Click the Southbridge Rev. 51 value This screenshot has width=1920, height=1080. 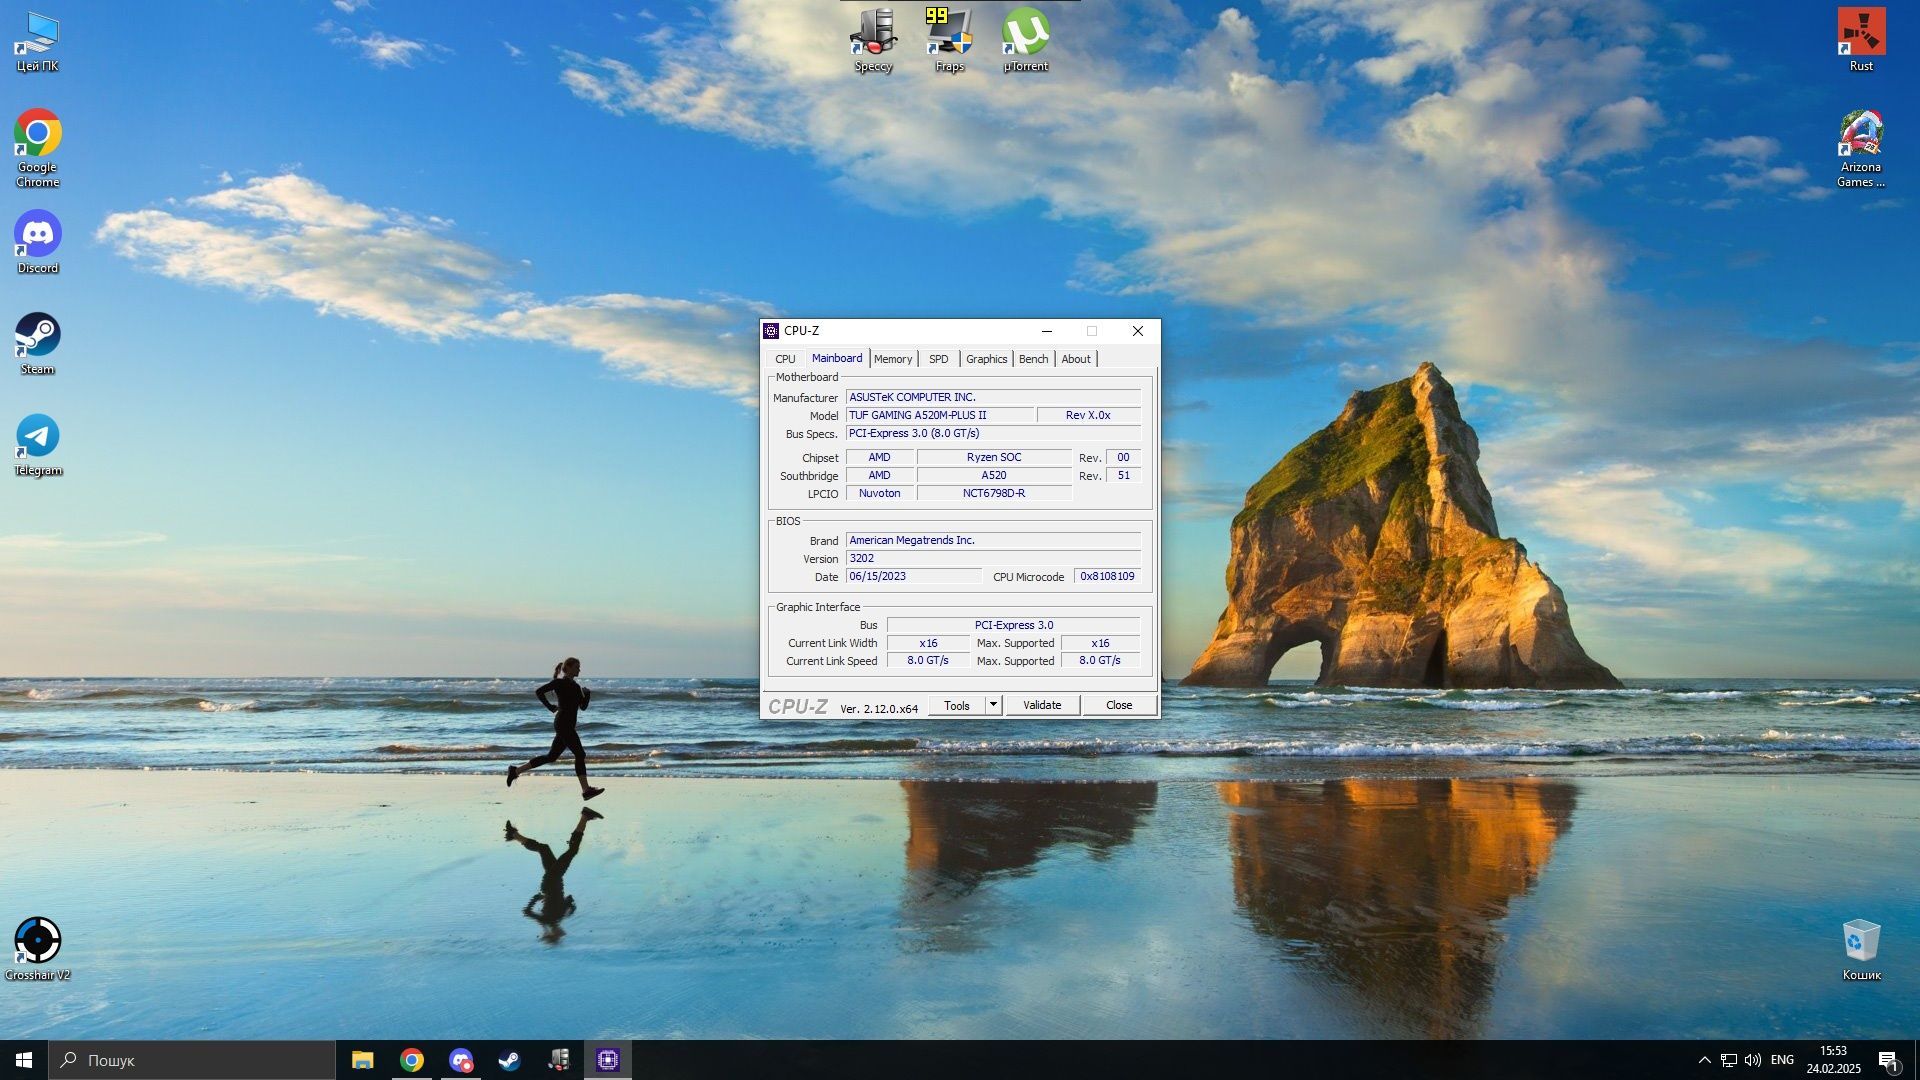pyautogui.click(x=1123, y=475)
